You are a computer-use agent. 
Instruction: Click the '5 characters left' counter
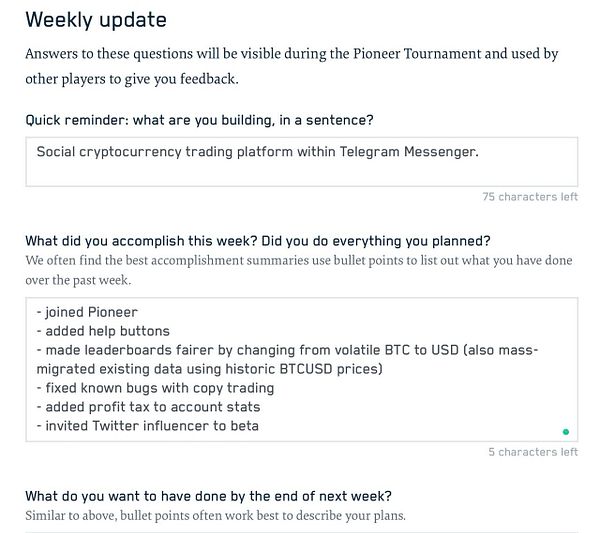tap(533, 452)
